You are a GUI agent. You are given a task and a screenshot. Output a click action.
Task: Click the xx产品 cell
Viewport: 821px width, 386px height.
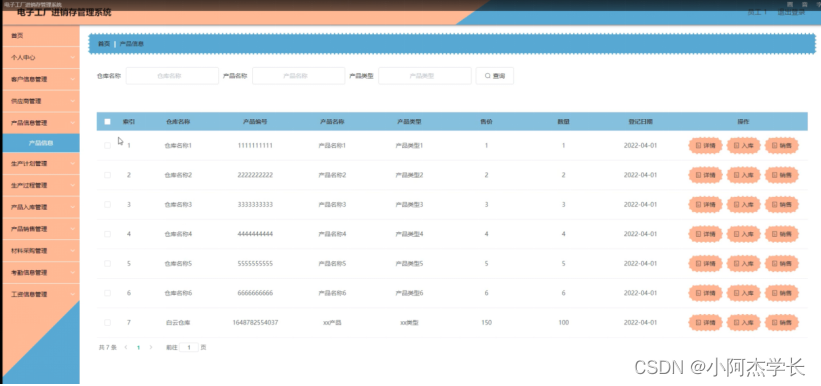[332, 323]
